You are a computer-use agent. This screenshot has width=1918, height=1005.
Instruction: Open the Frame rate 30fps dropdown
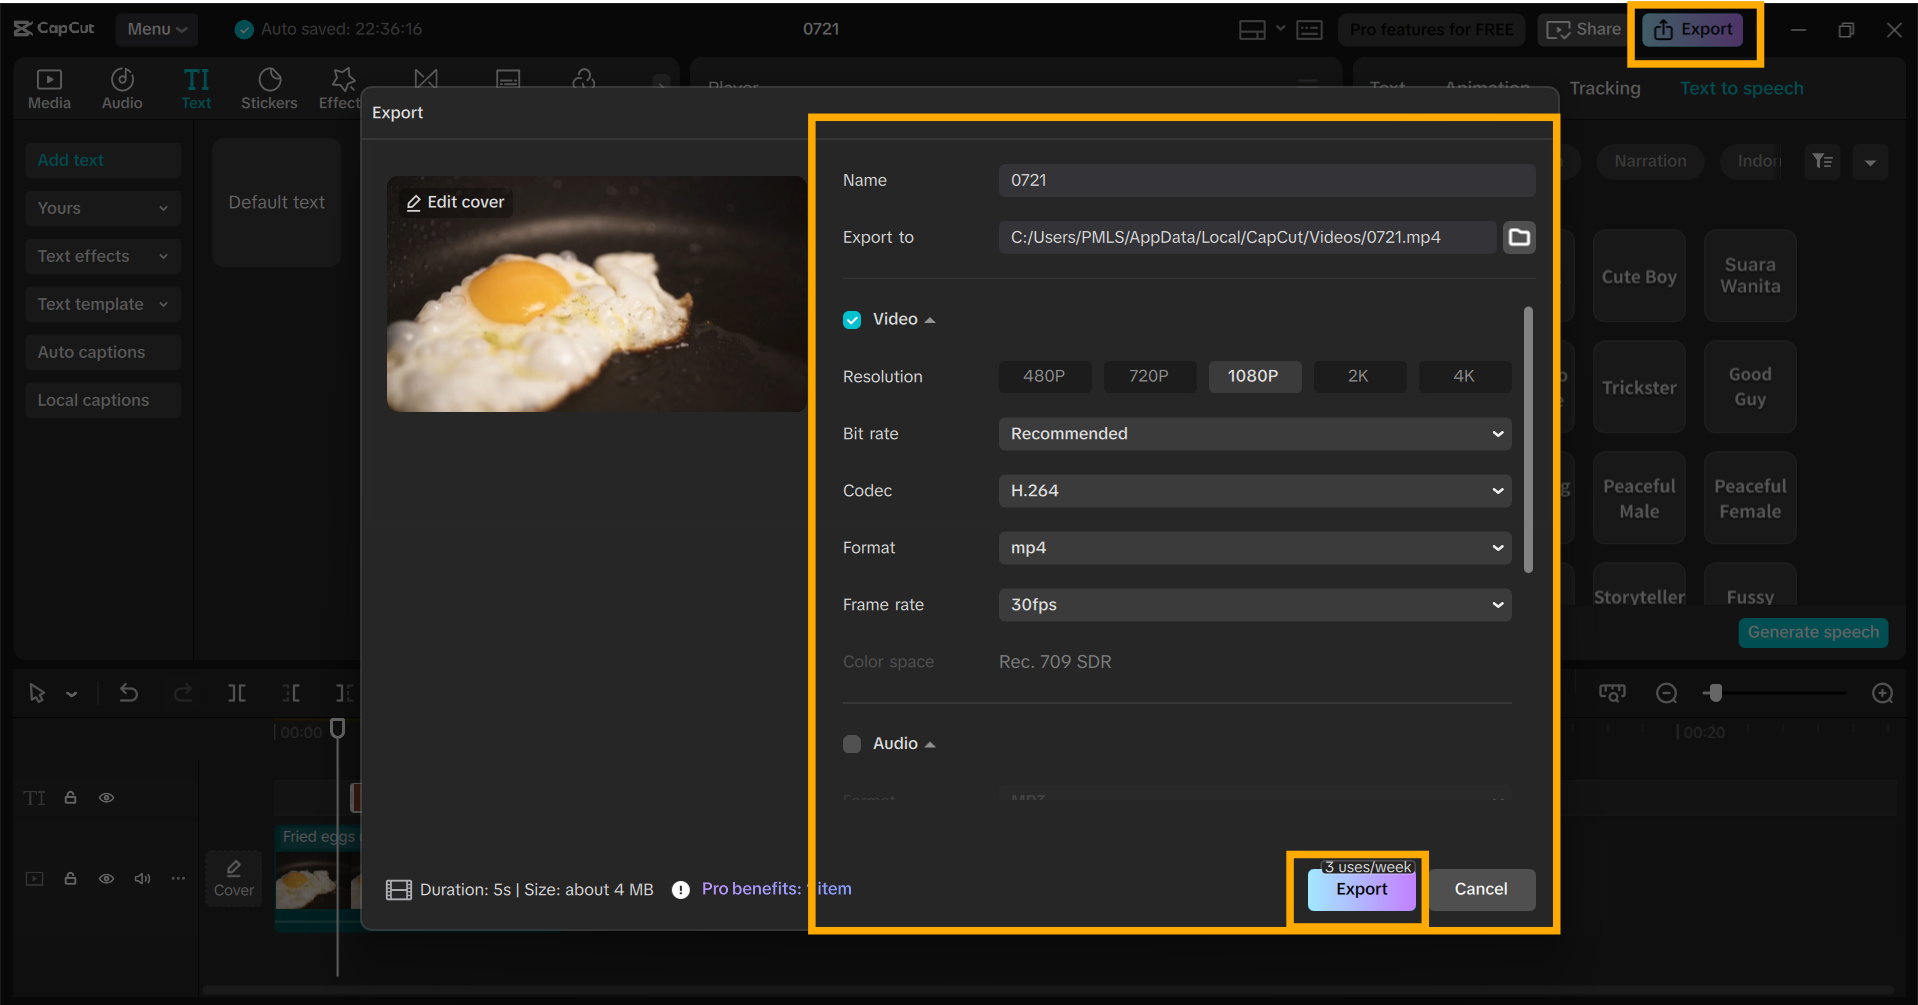point(1254,605)
